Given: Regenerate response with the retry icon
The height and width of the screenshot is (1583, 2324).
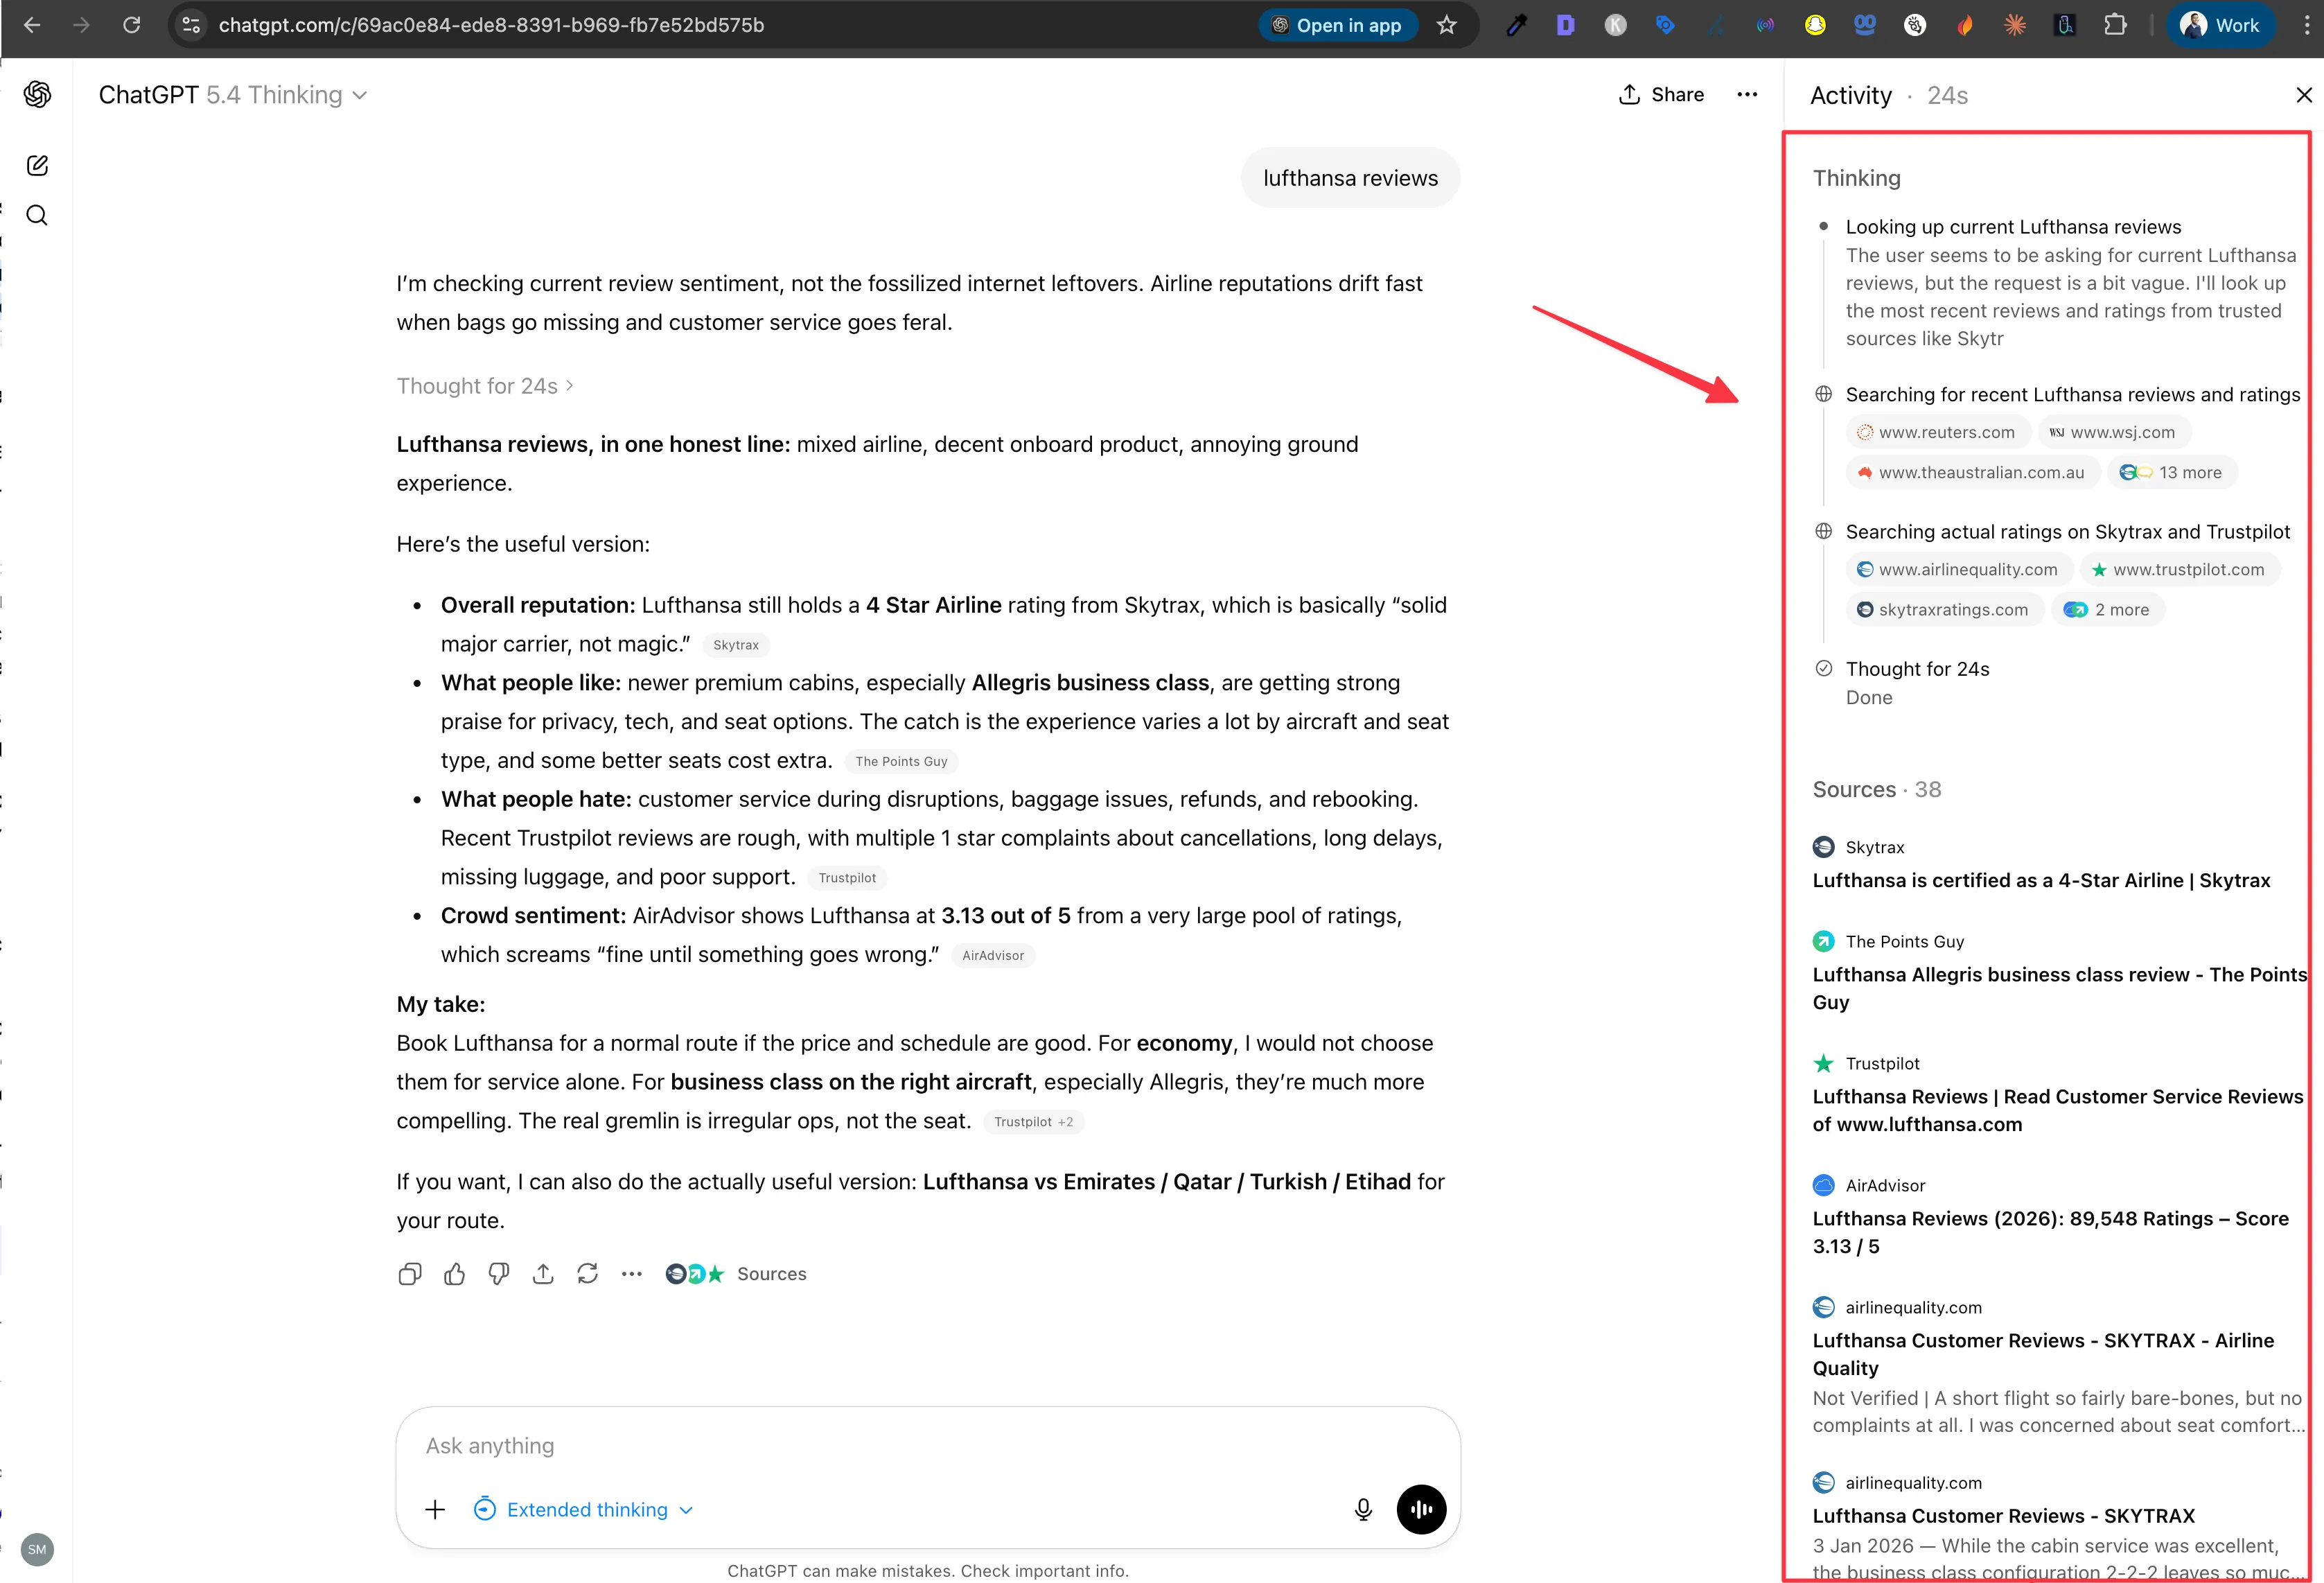Looking at the screenshot, I should point(587,1273).
